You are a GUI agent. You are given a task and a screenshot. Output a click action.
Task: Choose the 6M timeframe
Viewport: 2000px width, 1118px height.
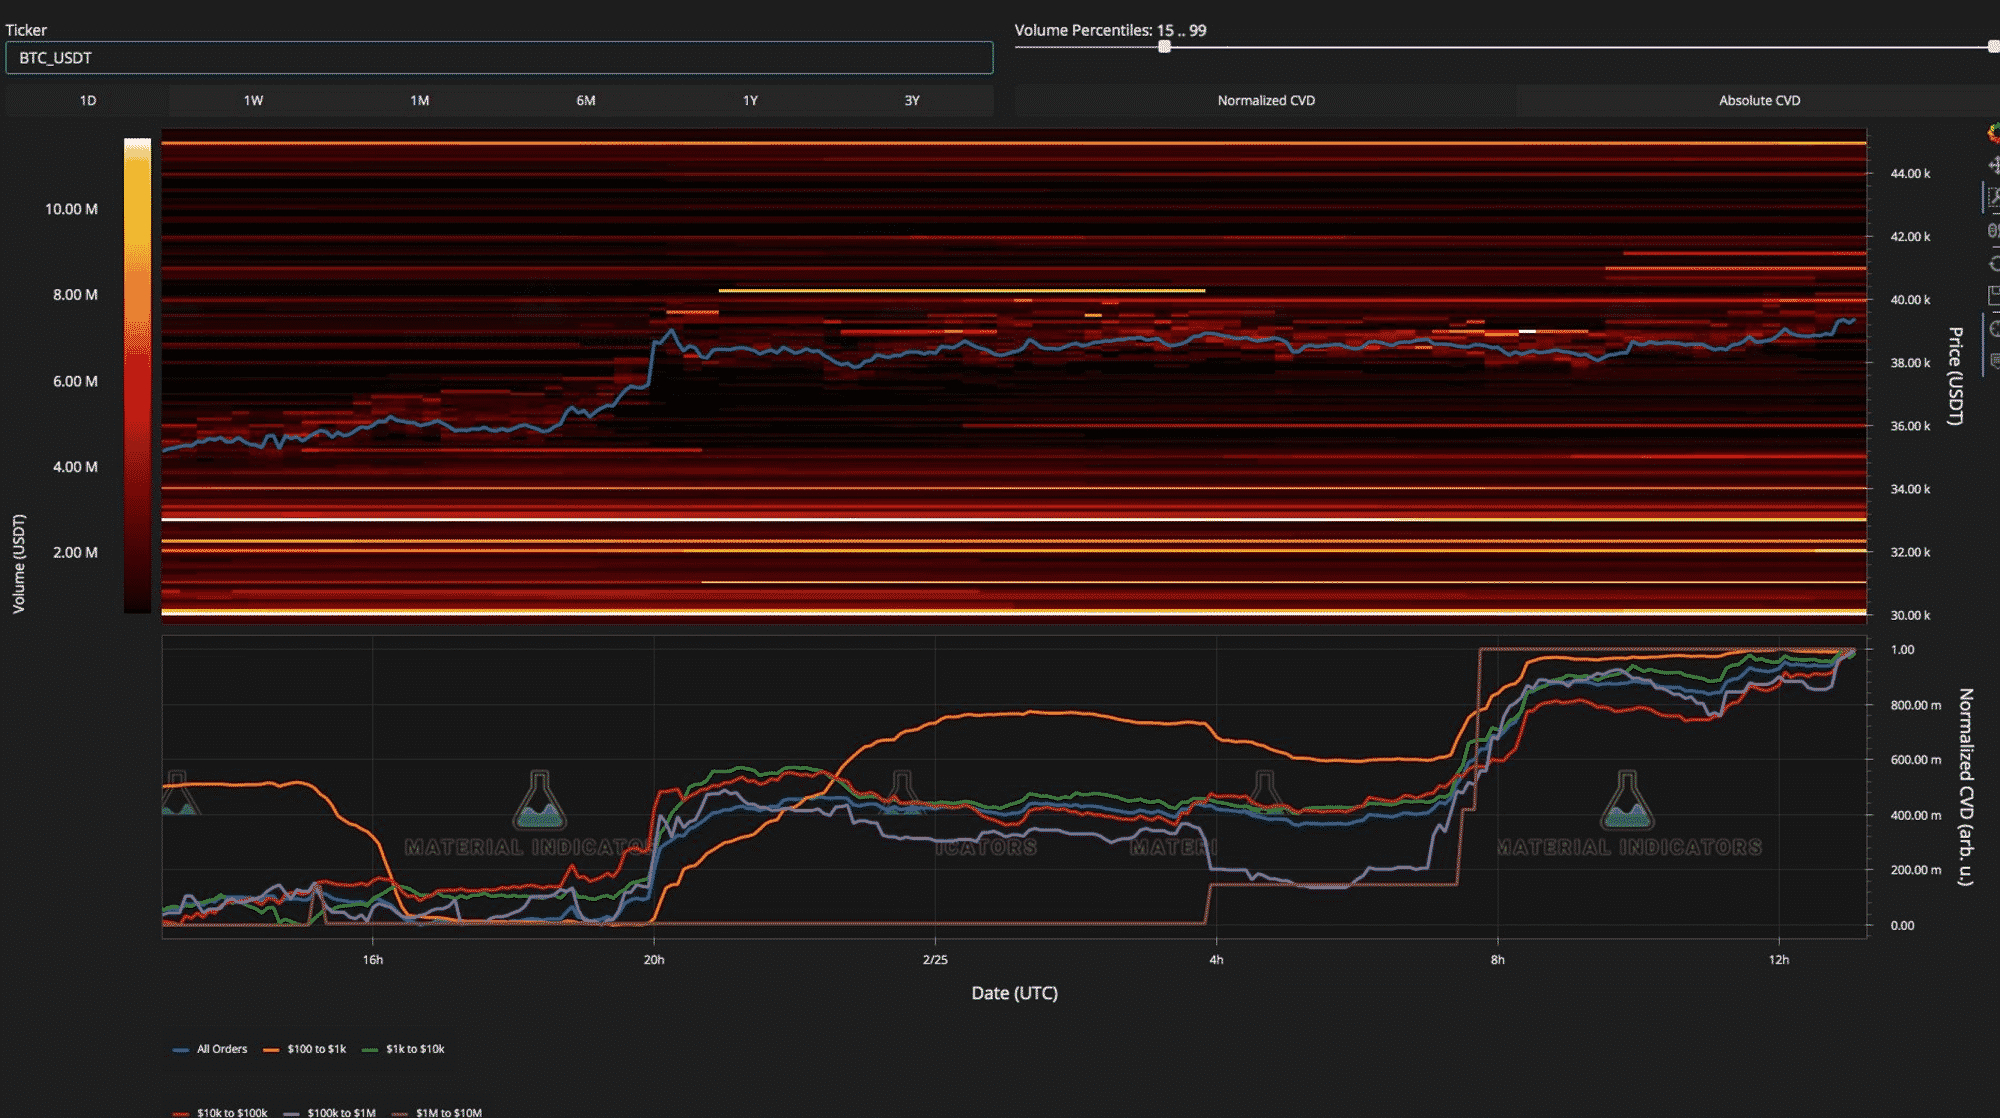tap(586, 100)
